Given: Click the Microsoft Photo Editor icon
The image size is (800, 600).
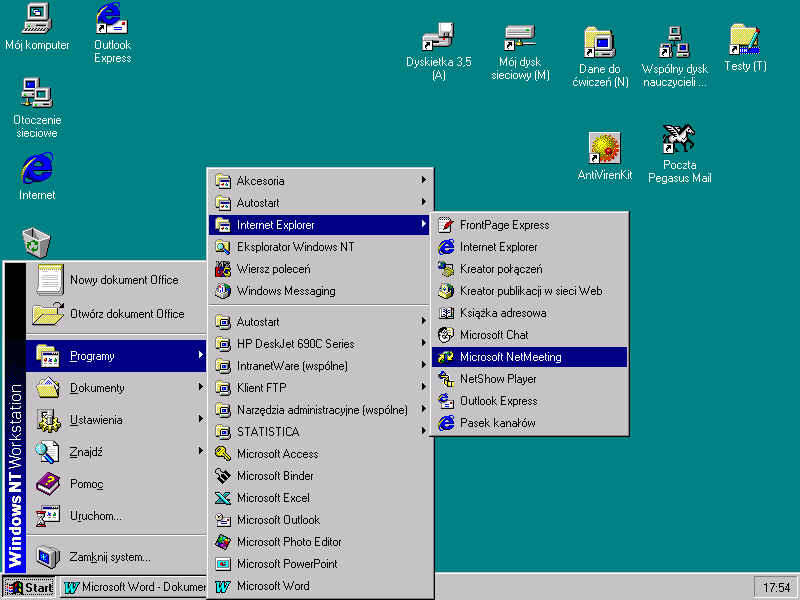Looking at the screenshot, I should click(223, 542).
